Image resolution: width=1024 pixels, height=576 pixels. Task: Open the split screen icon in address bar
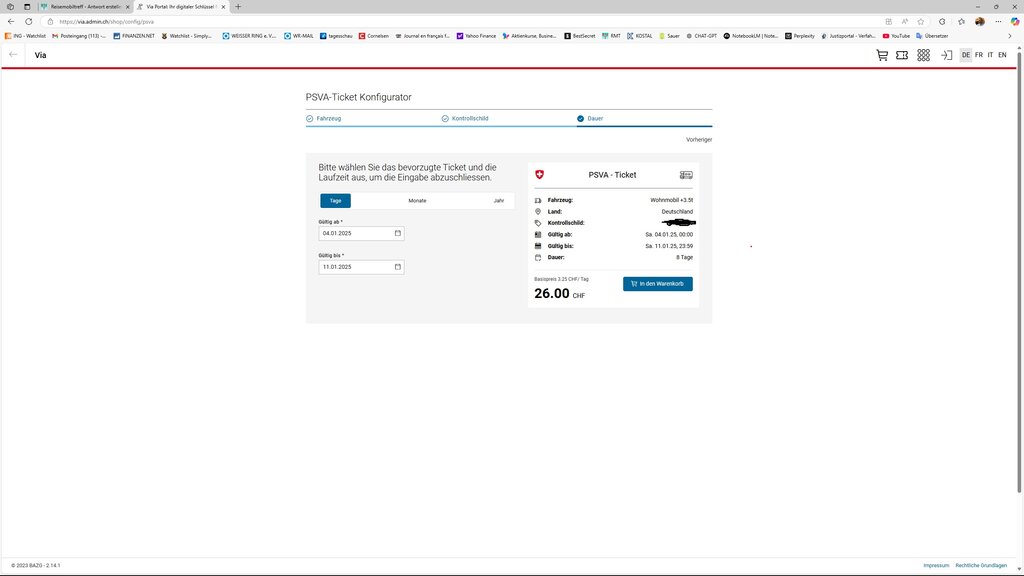888,22
